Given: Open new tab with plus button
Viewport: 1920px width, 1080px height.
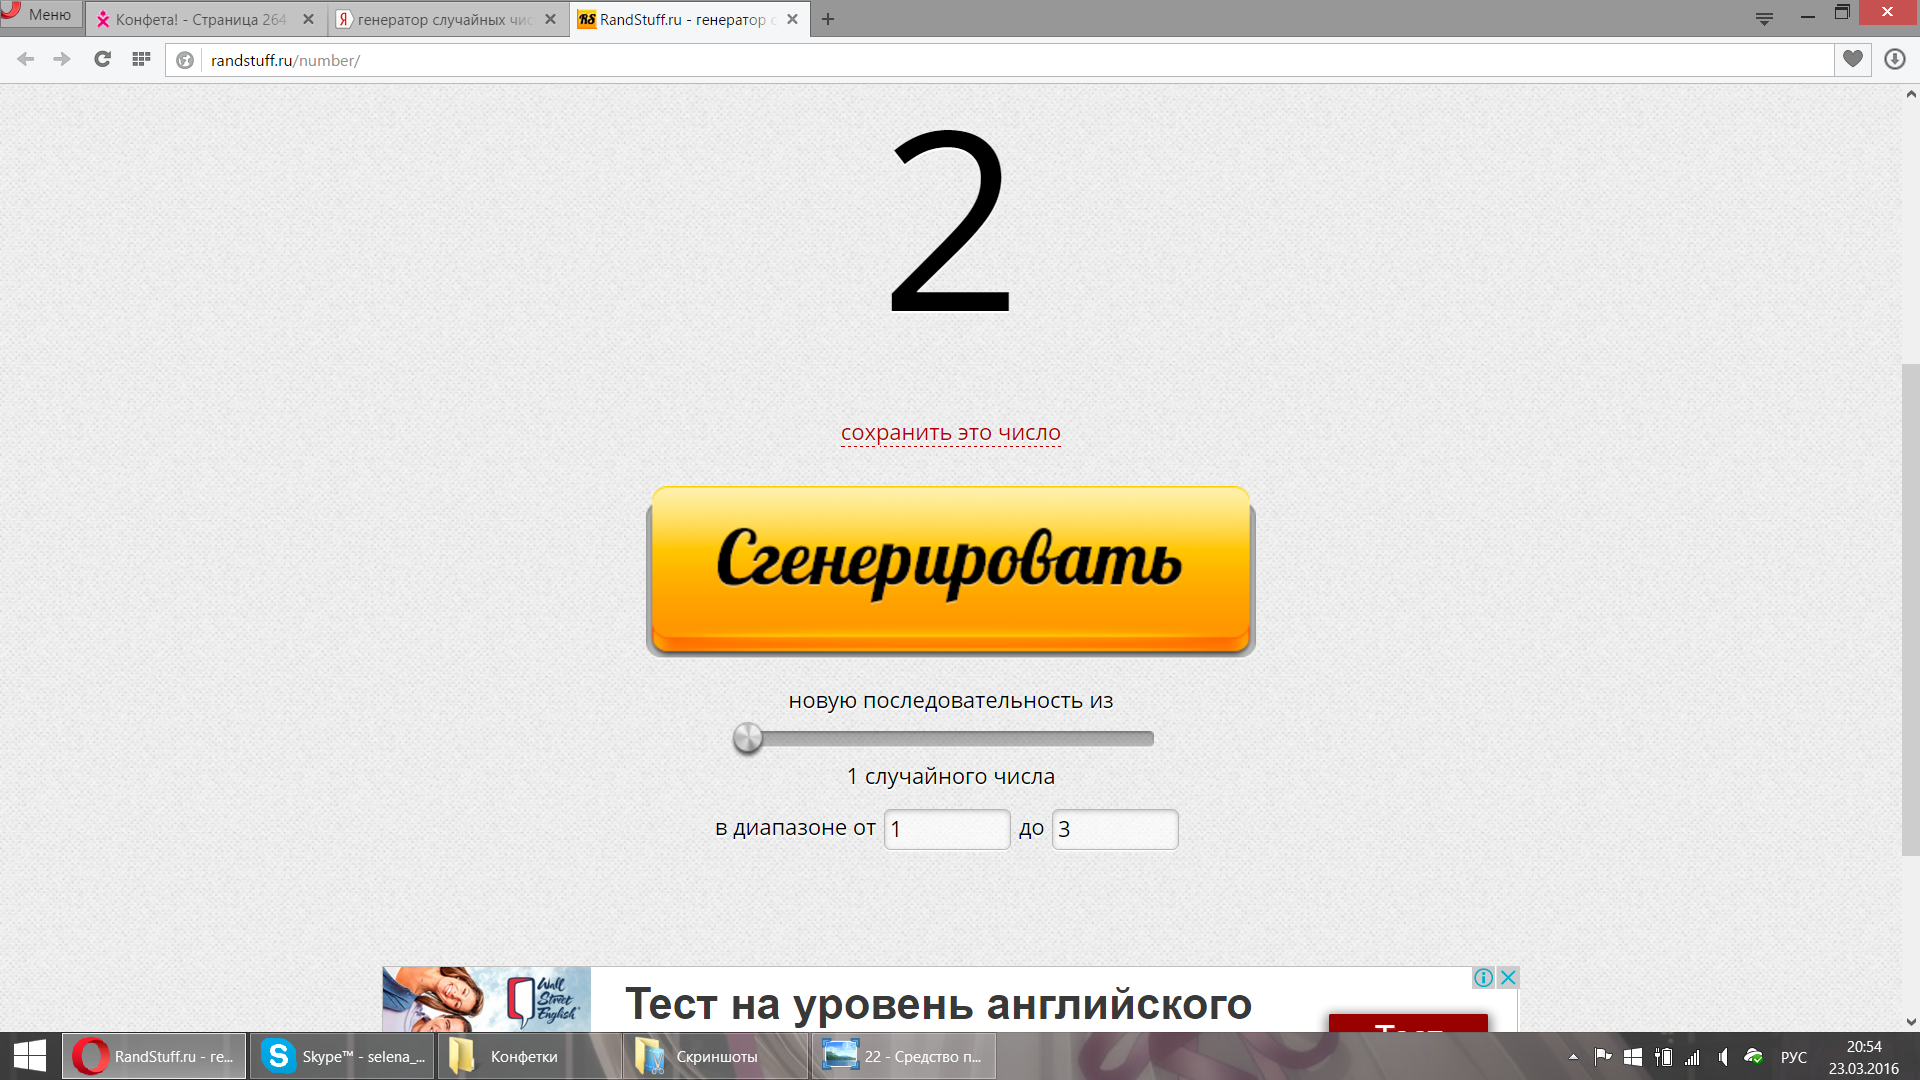Looking at the screenshot, I should 827,19.
